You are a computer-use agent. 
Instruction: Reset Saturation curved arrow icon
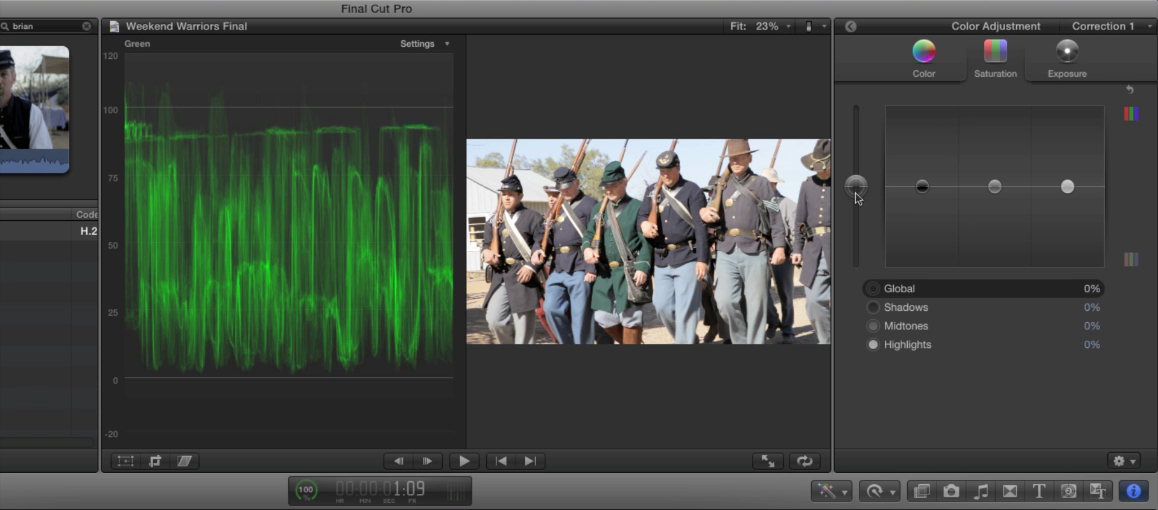[x=1129, y=89]
